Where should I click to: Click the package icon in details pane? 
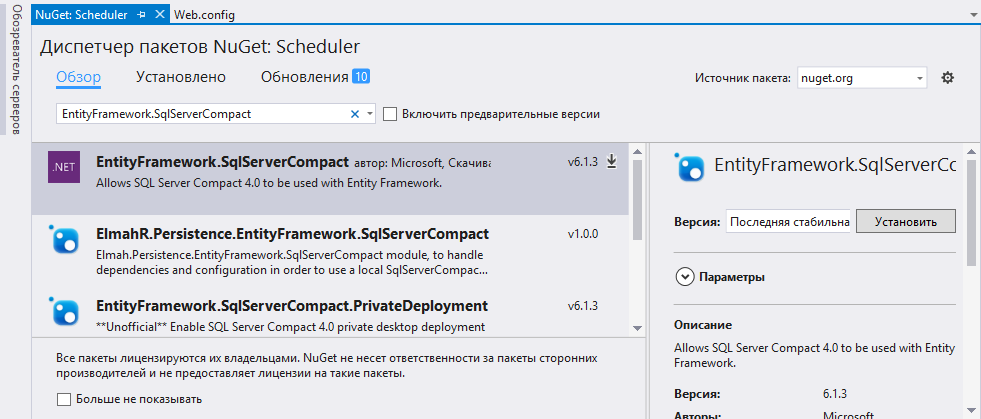point(690,167)
